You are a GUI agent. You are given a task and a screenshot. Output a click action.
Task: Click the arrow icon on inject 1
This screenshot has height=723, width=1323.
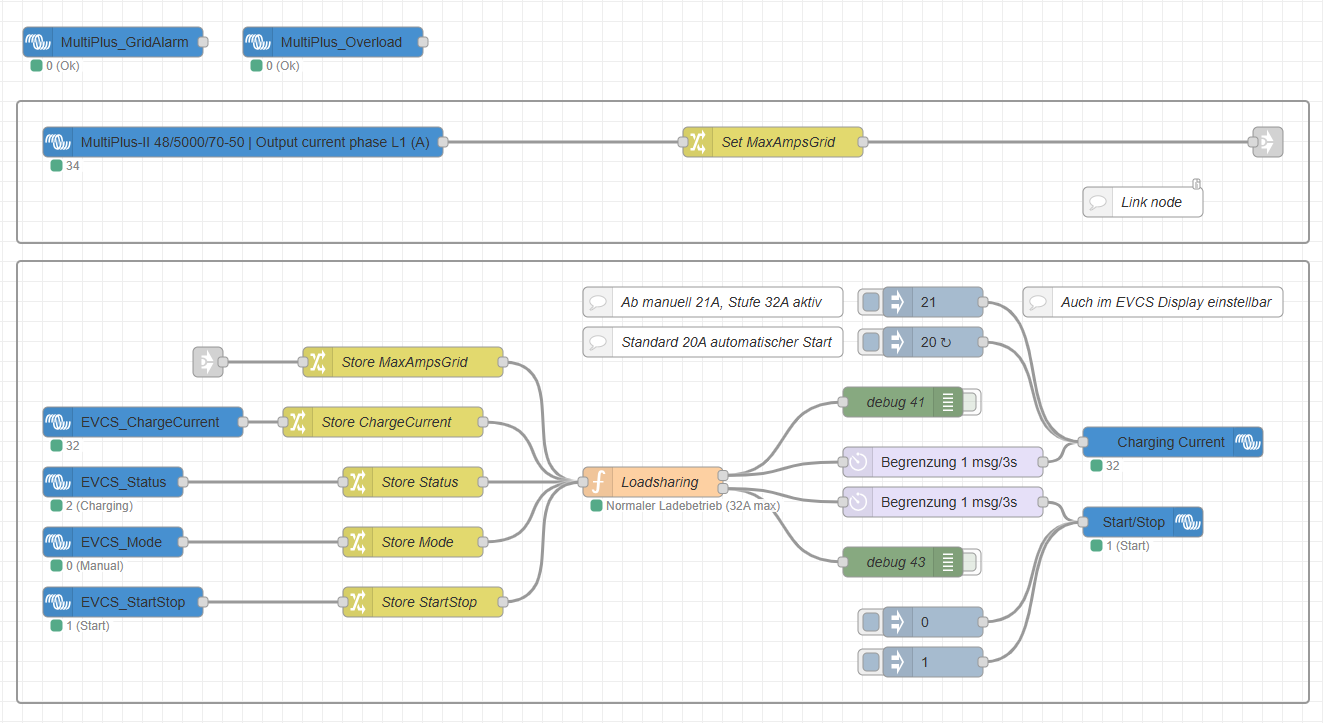[897, 662]
